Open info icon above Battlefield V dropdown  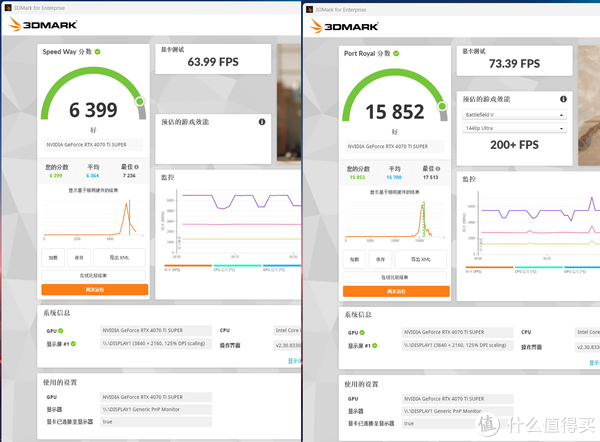click(x=562, y=98)
